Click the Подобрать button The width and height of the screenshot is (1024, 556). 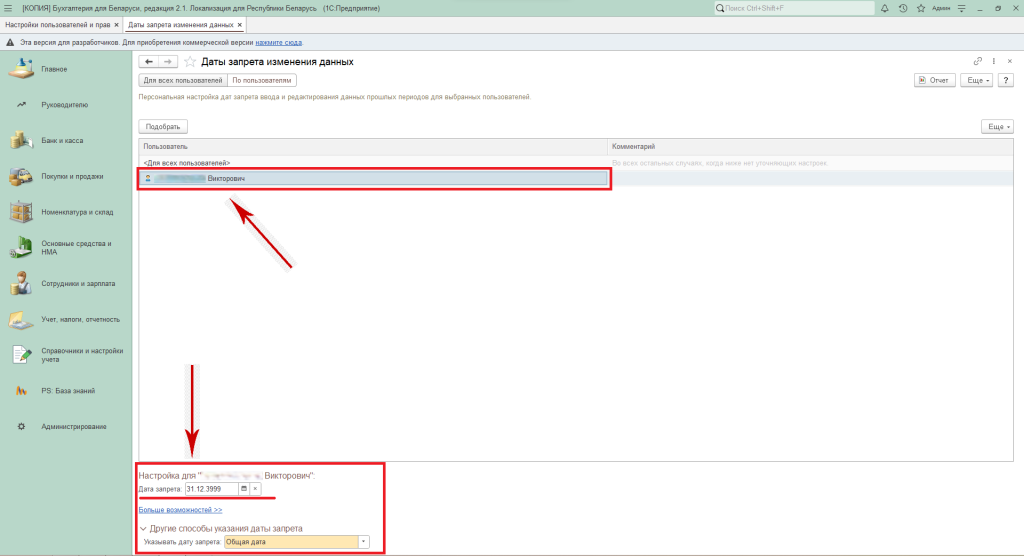pyautogui.click(x=163, y=127)
